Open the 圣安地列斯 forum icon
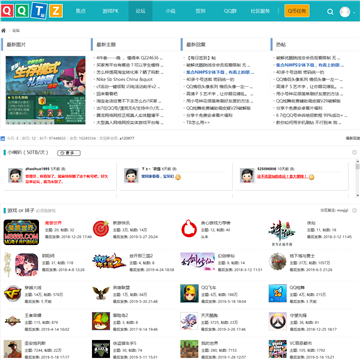Viewport: 360px width, 360px height. [13, 349]
